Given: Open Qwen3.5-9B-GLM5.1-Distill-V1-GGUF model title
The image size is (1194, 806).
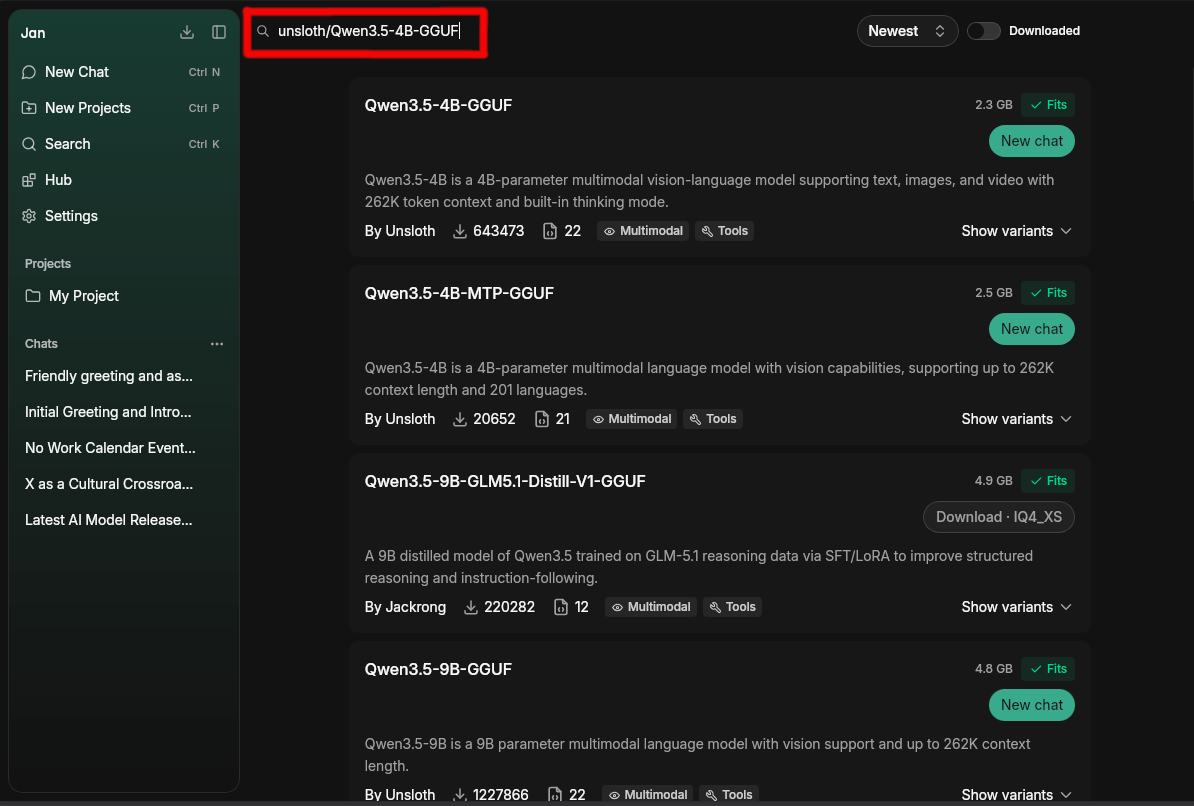Looking at the screenshot, I should (x=505, y=481).
